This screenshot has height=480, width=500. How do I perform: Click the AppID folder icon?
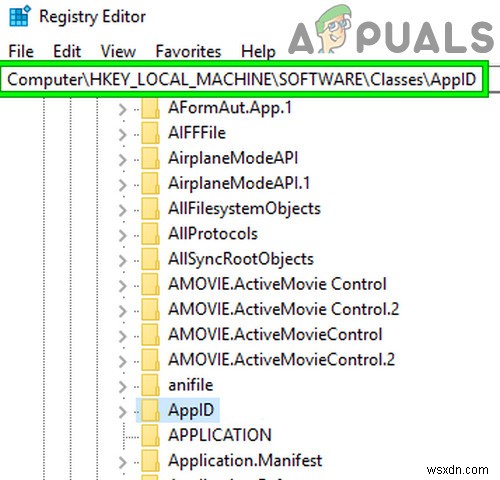pyautogui.click(x=150, y=411)
